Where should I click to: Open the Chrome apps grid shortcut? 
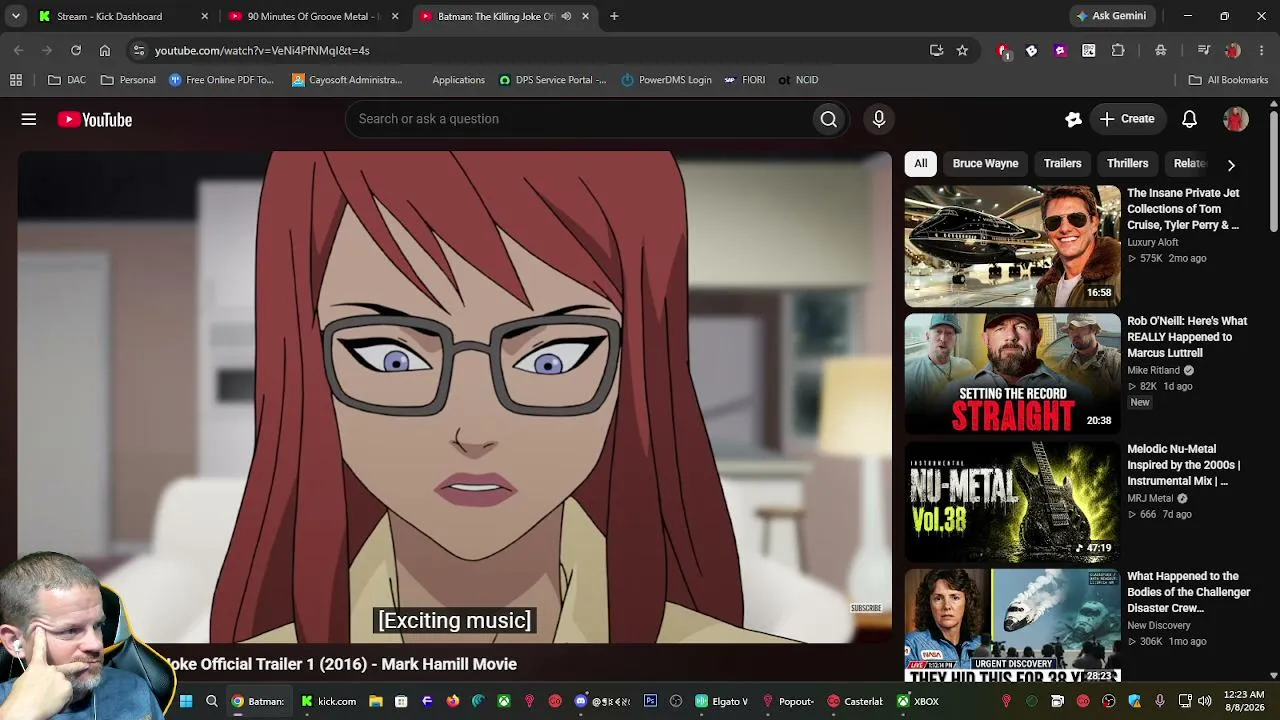pos(16,80)
